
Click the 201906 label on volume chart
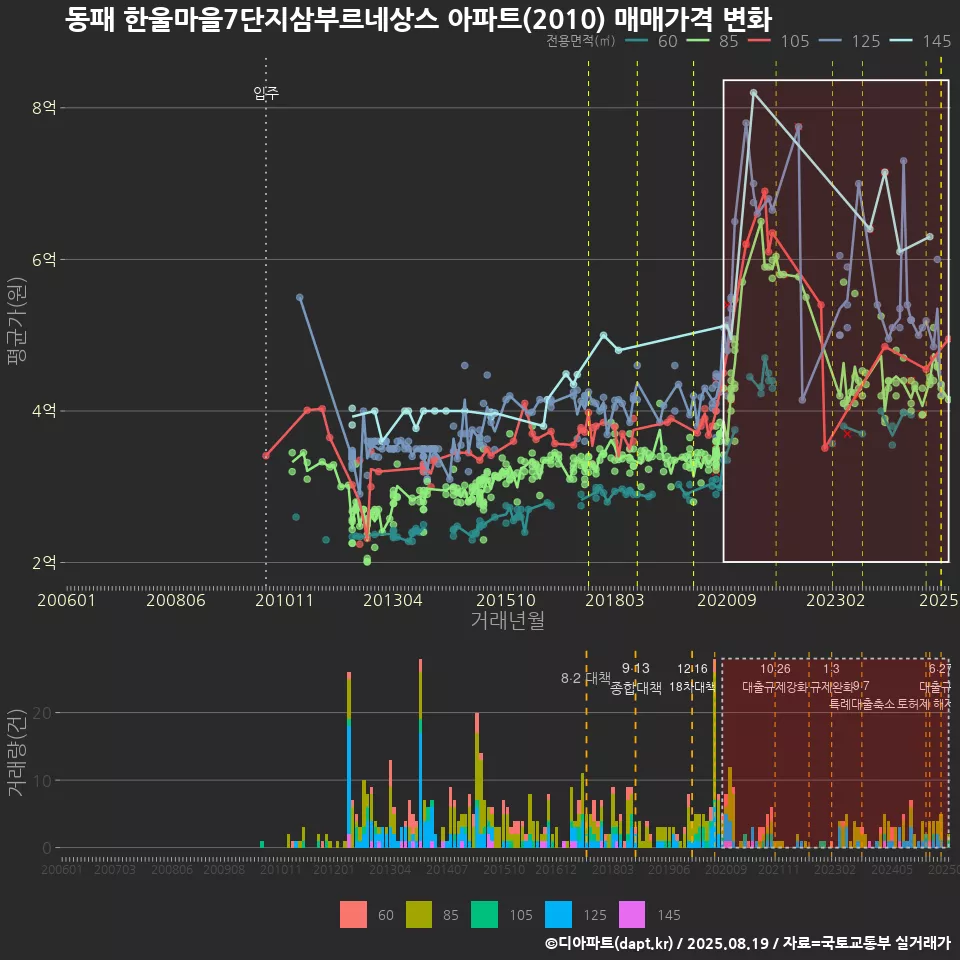(669, 870)
